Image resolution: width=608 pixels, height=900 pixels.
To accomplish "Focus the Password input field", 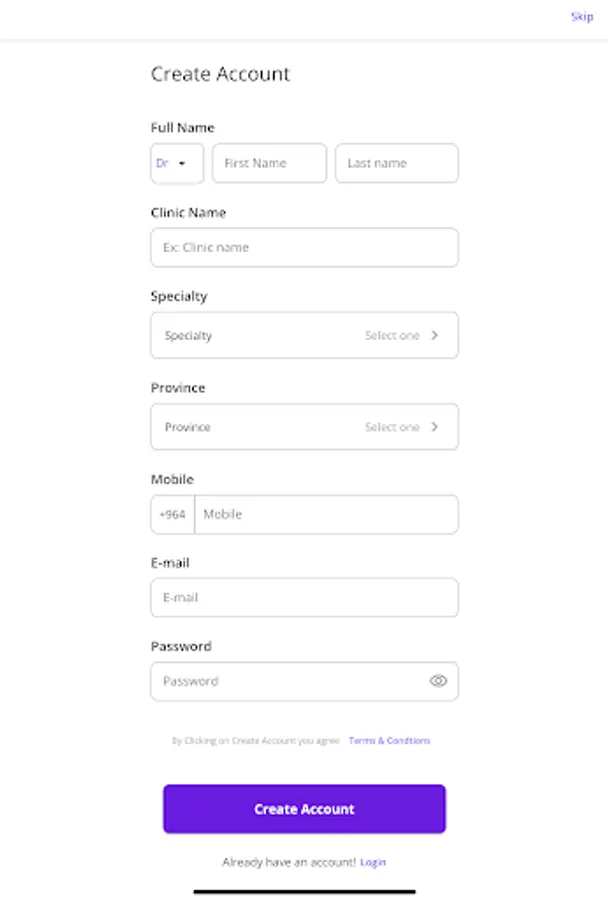I will (290, 681).
